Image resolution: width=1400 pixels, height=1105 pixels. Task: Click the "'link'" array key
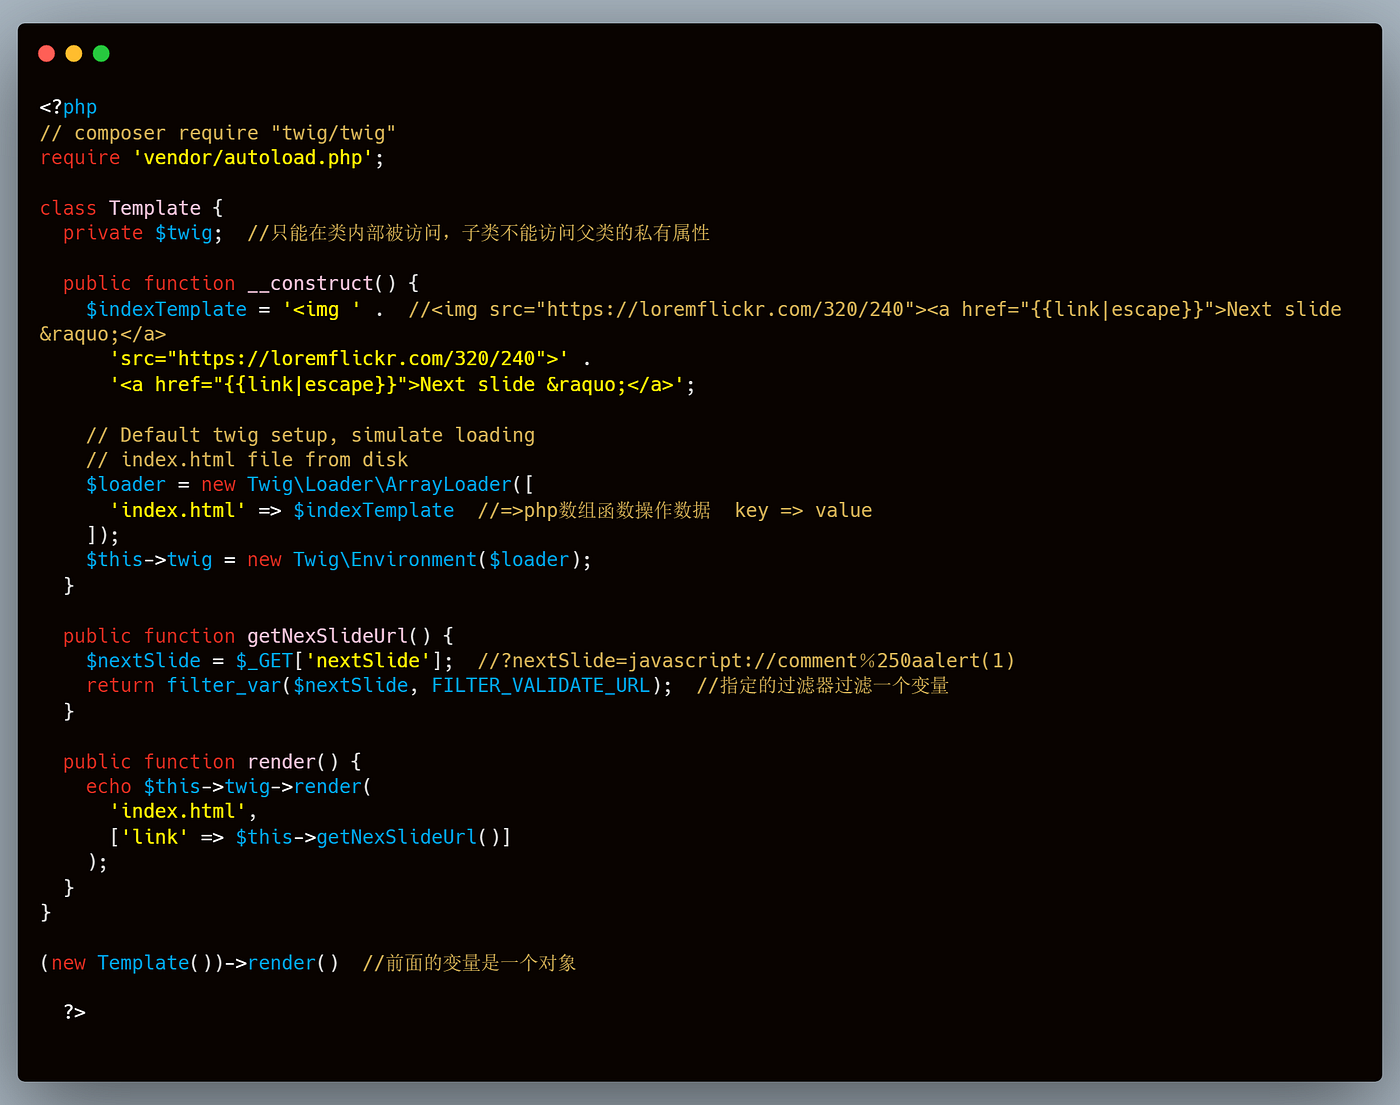(155, 837)
